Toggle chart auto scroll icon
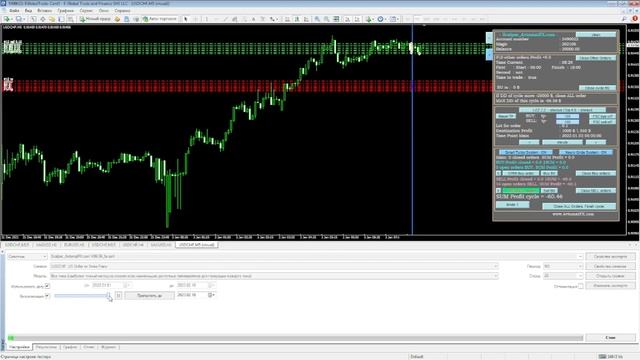The width and height of the screenshot is (640, 360). tap(347, 19)
